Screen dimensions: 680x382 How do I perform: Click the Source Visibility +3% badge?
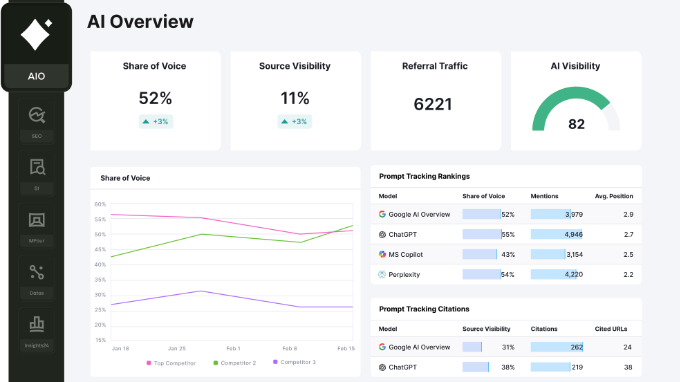coord(294,122)
